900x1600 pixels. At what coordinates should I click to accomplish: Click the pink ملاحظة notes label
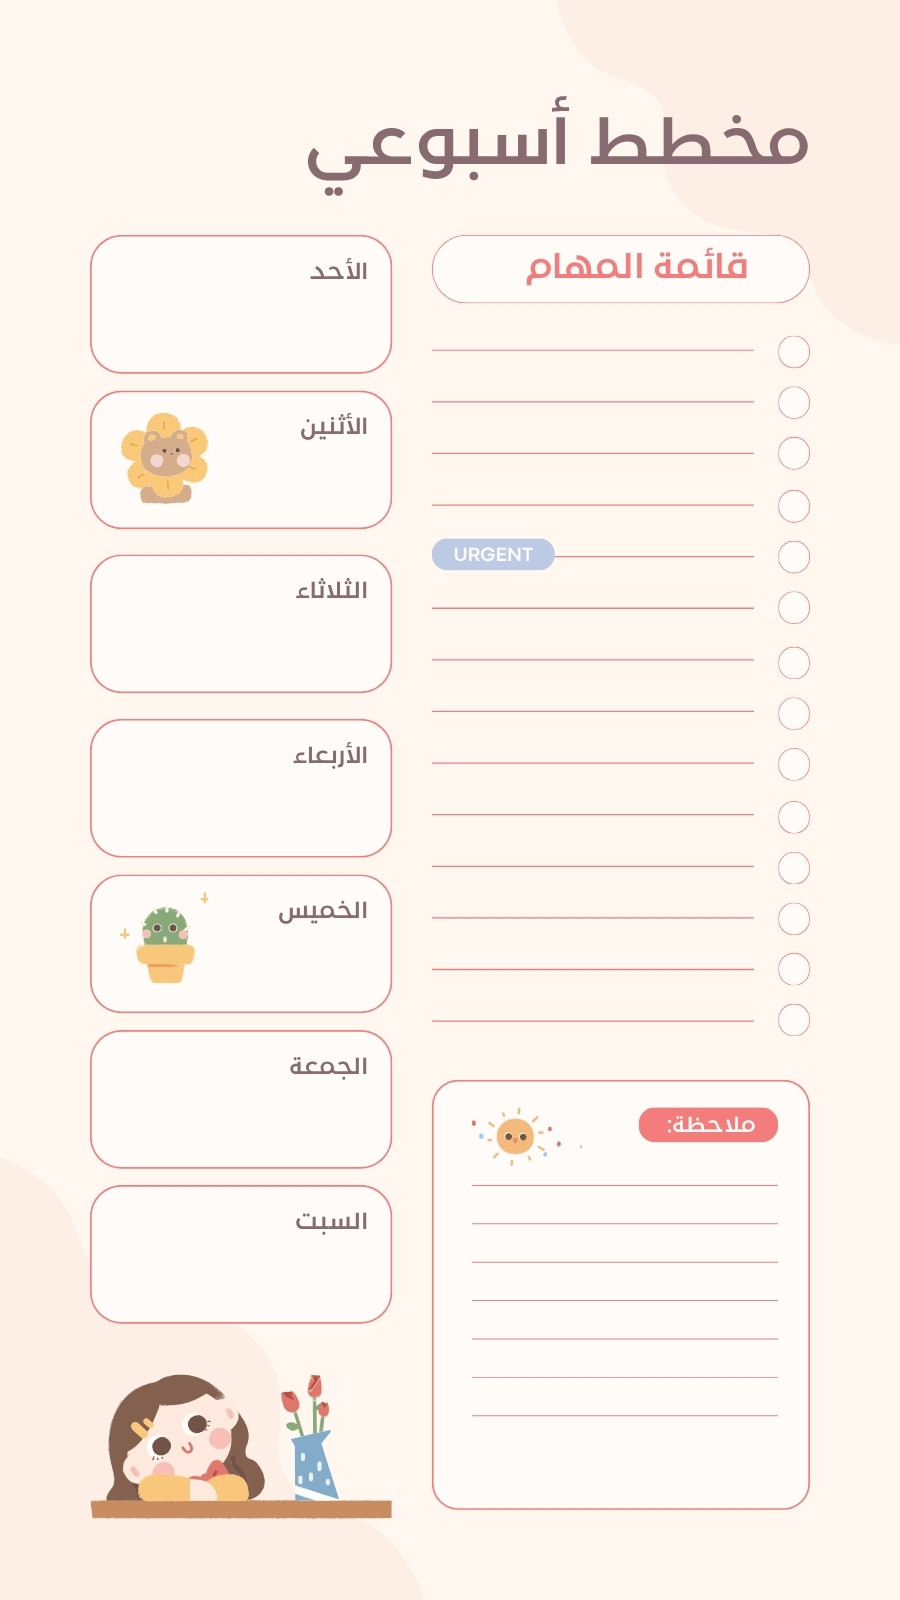(x=708, y=1125)
